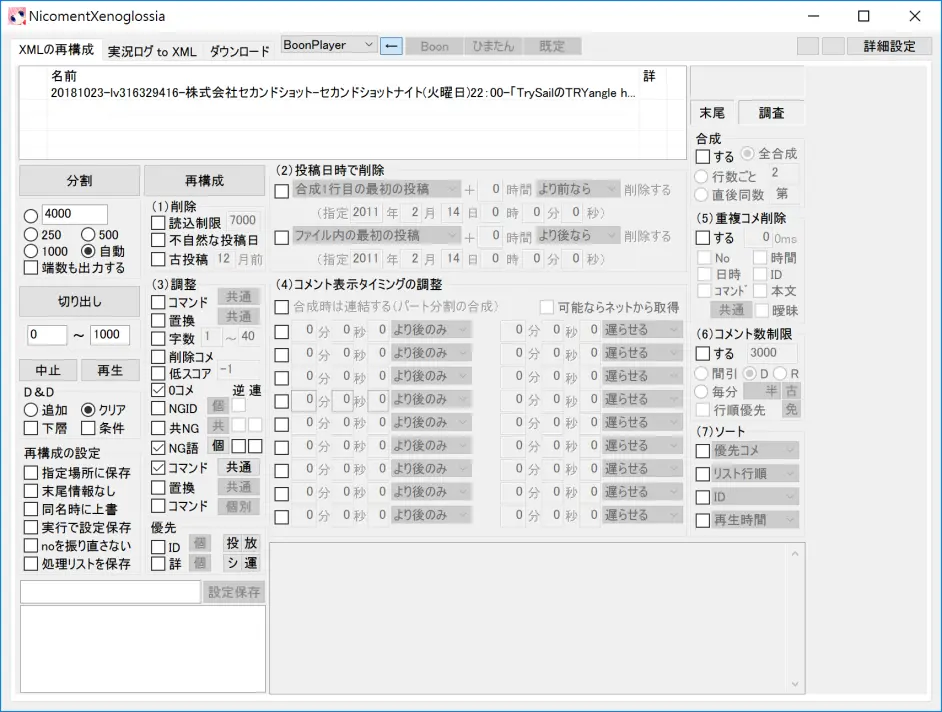Screen dimensions: 942x712
Task: Check the 重複コメ削除 する checkbox
Action: tap(703, 238)
